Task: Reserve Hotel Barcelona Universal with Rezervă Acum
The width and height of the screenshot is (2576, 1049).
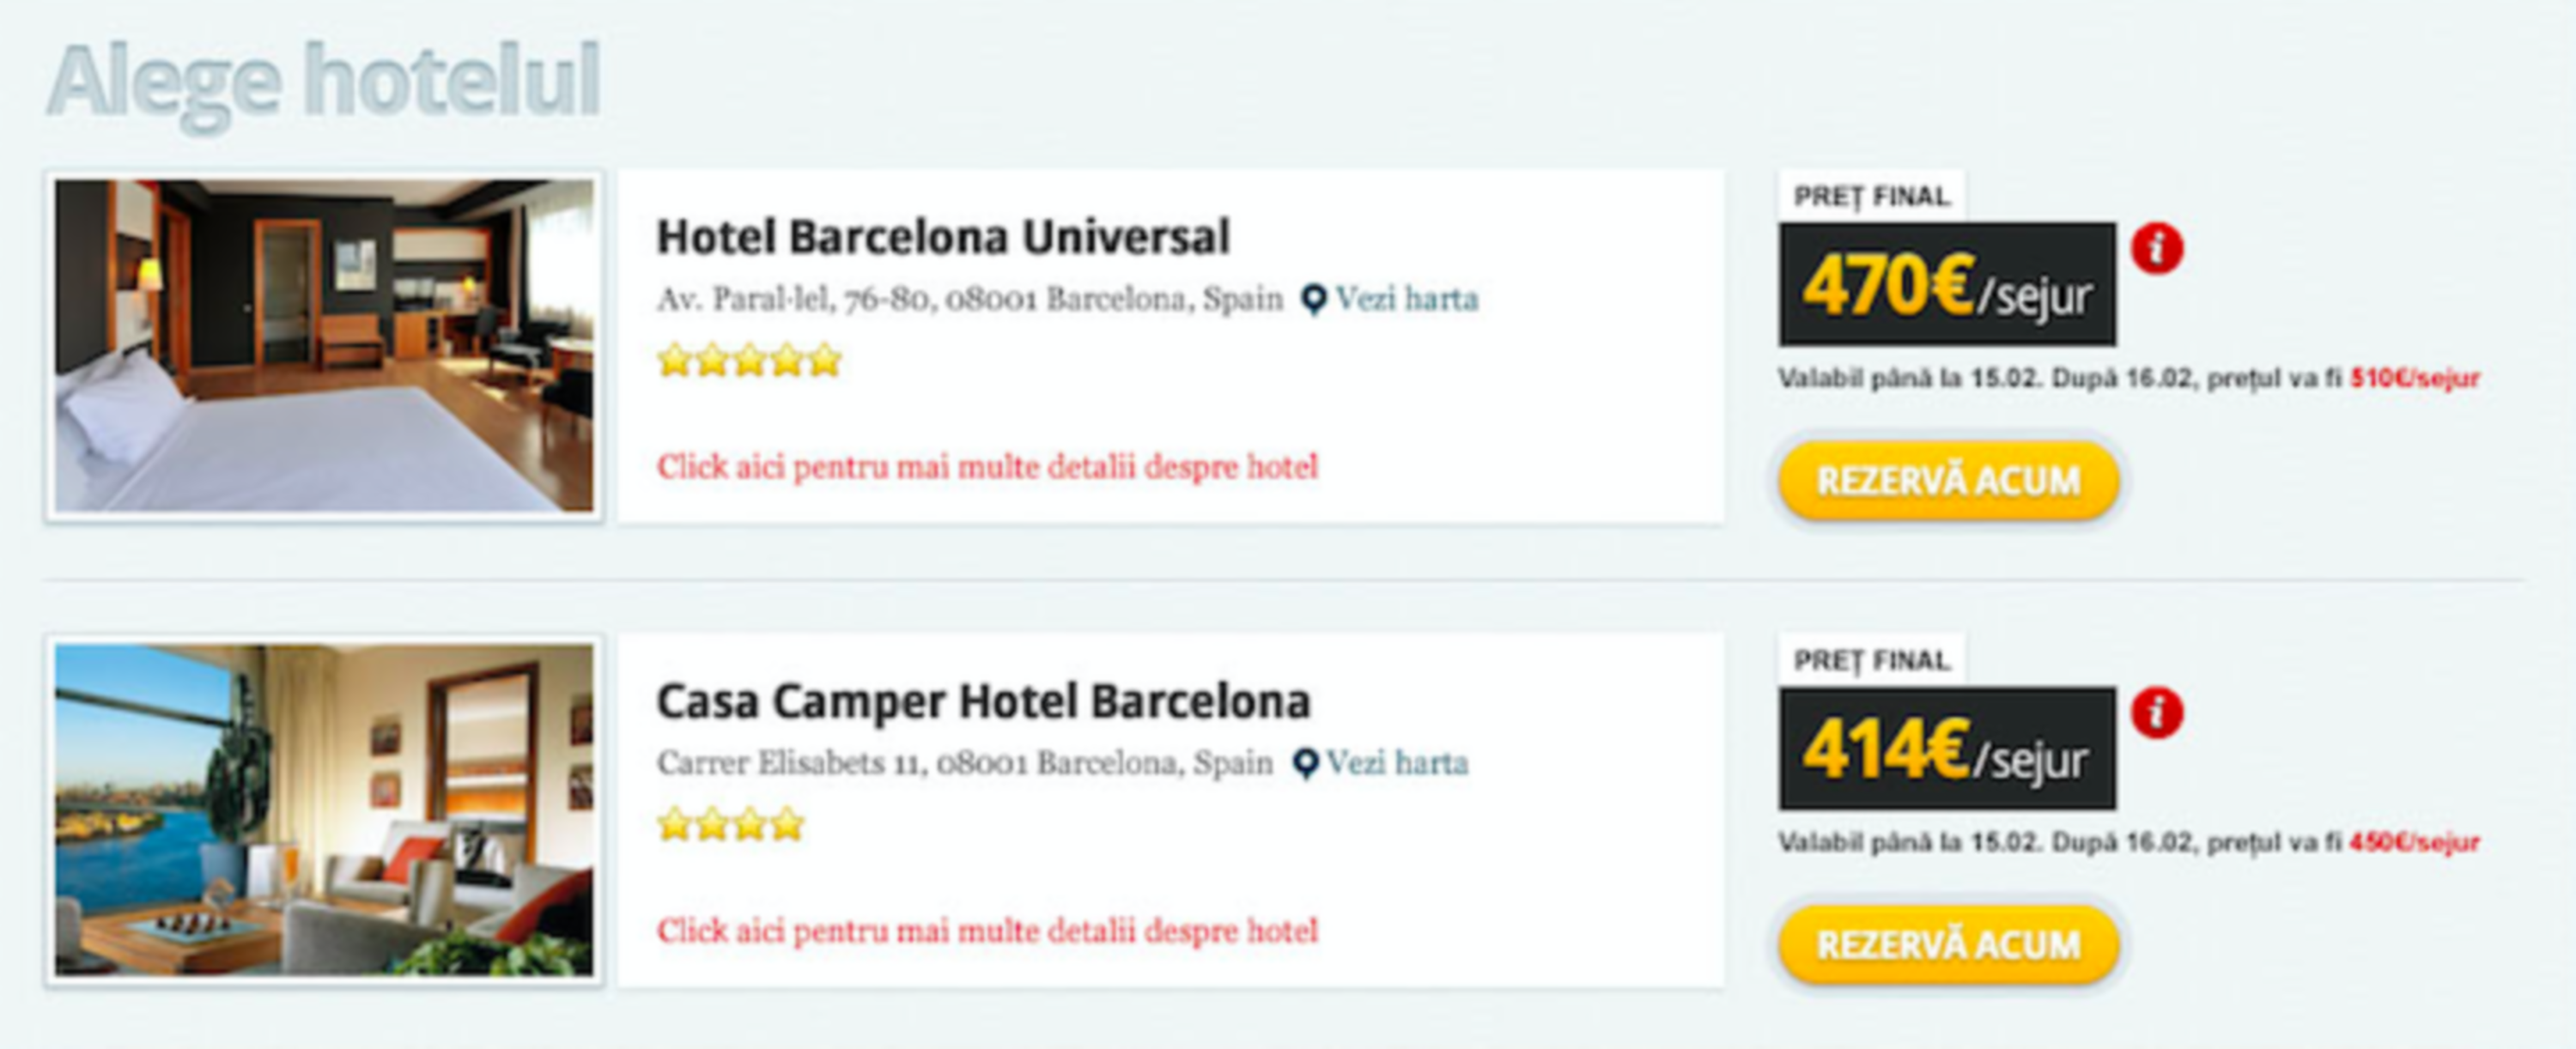Action: click(x=1948, y=481)
